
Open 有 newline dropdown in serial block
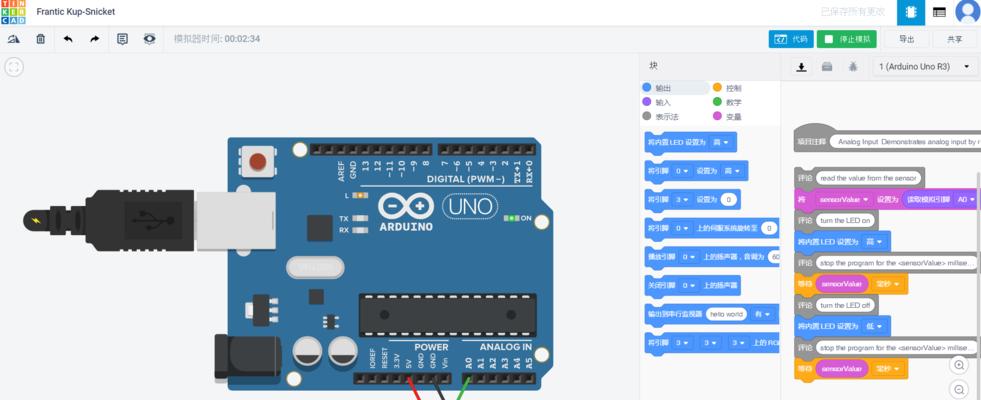(x=761, y=314)
